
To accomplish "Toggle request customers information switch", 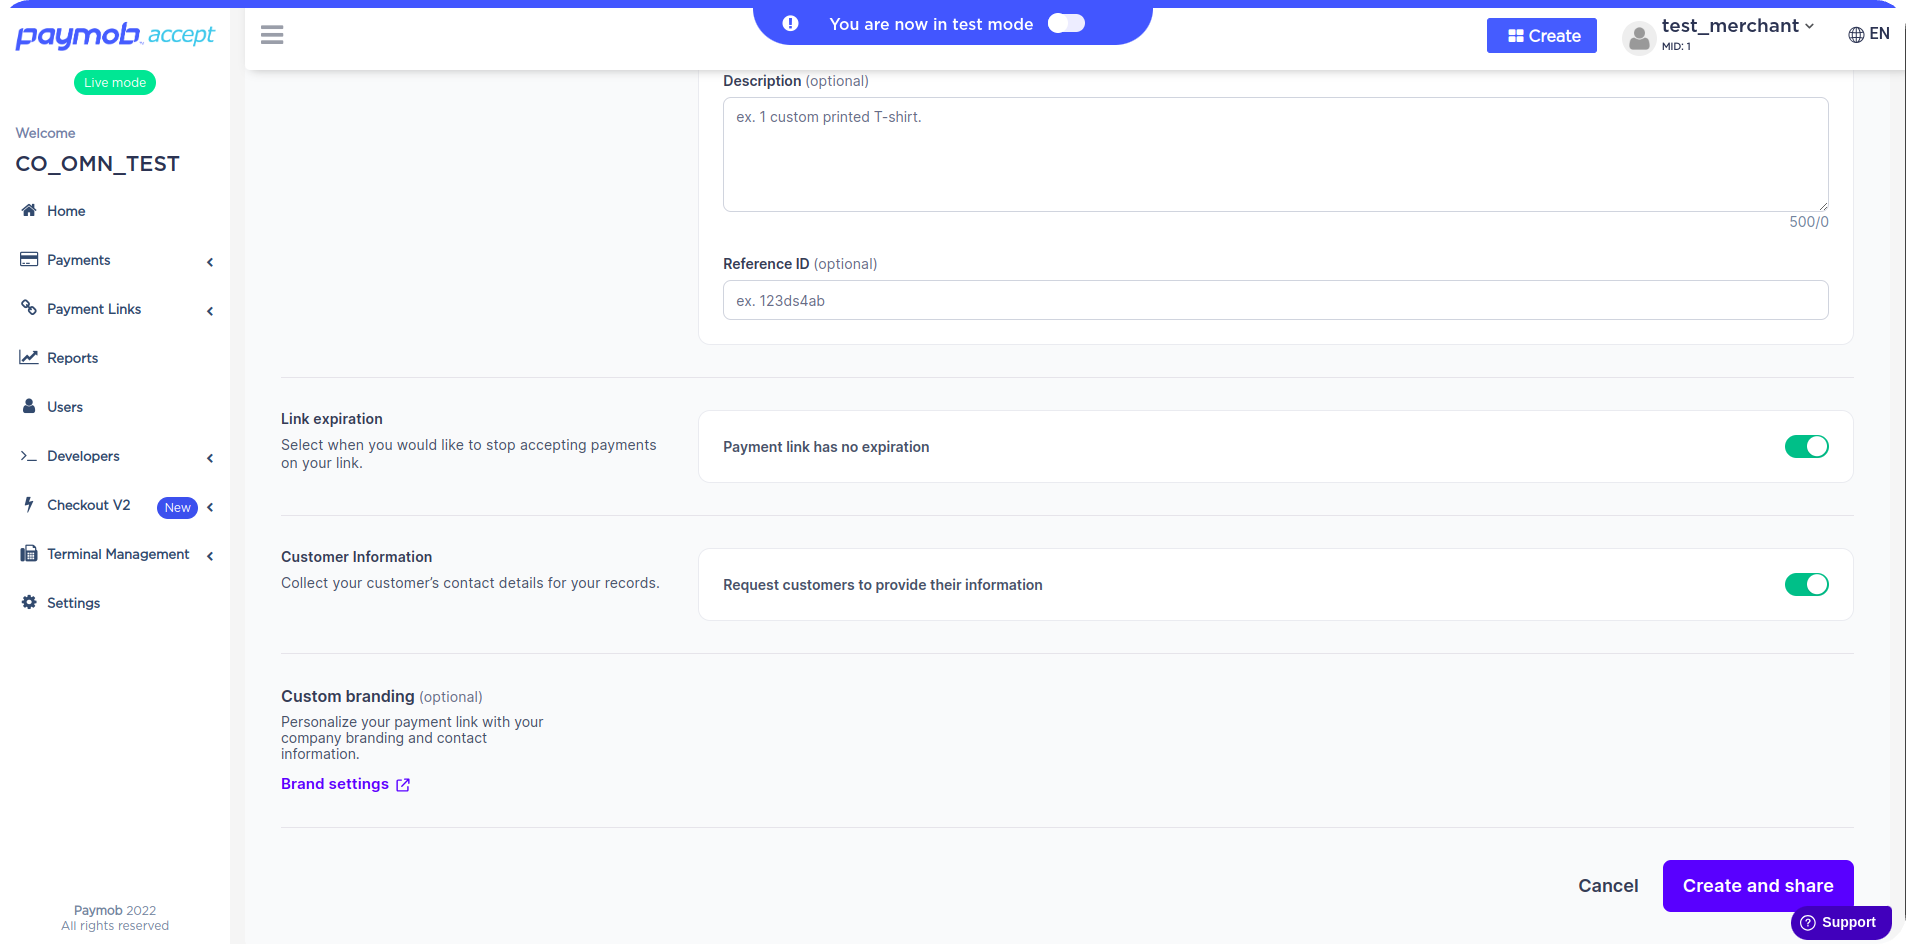I will pos(1806,584).
